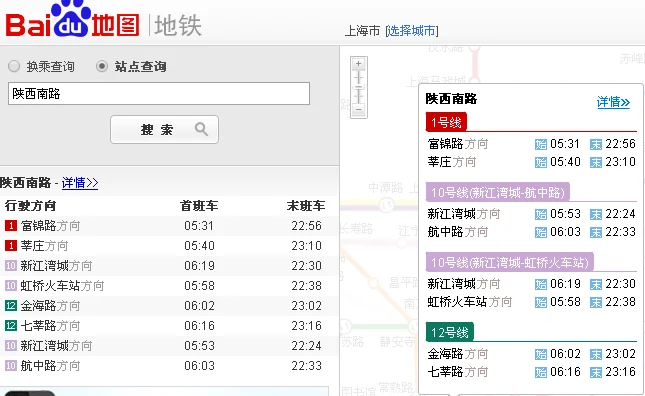Image resolution: width=645 pixels, height=396 pixels.
Task: Click last-train icon beside 23:16 in popup
Action: click(x=596, y=372)
